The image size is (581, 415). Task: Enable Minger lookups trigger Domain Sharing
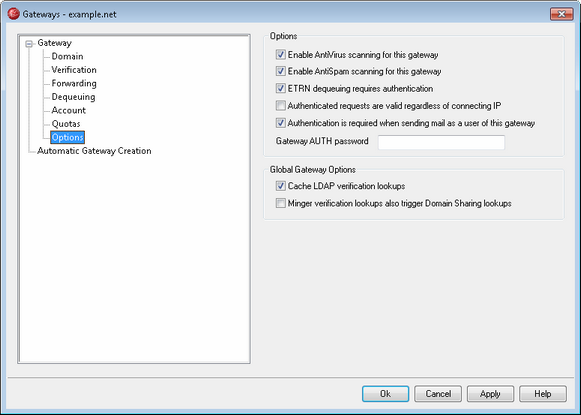coord(280,203)
